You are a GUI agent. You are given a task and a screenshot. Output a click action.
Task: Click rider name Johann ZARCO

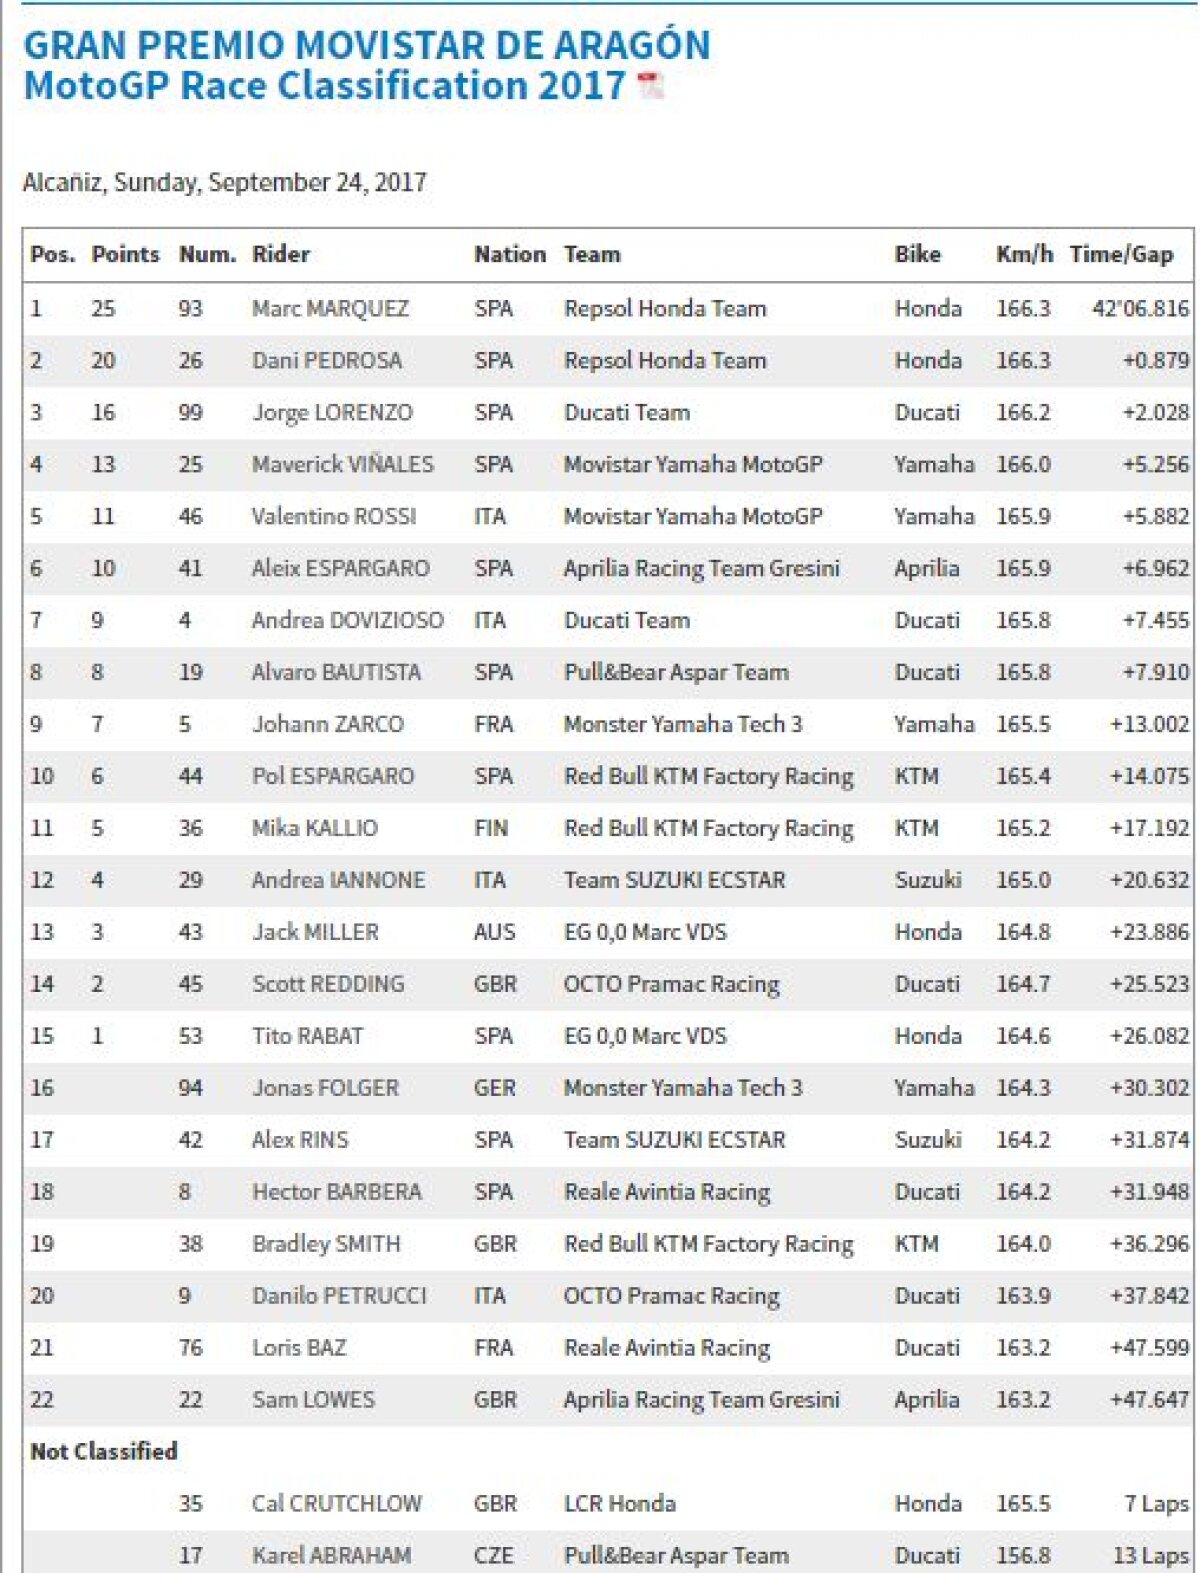[328, 725]
